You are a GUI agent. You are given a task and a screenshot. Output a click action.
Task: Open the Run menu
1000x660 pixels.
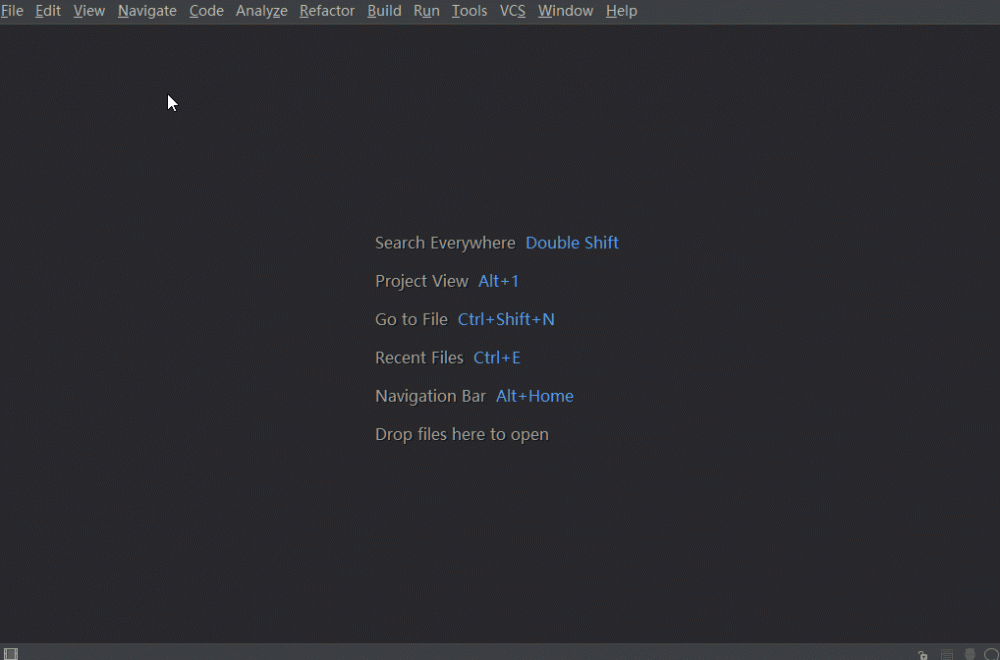click(x=426, y=11)
